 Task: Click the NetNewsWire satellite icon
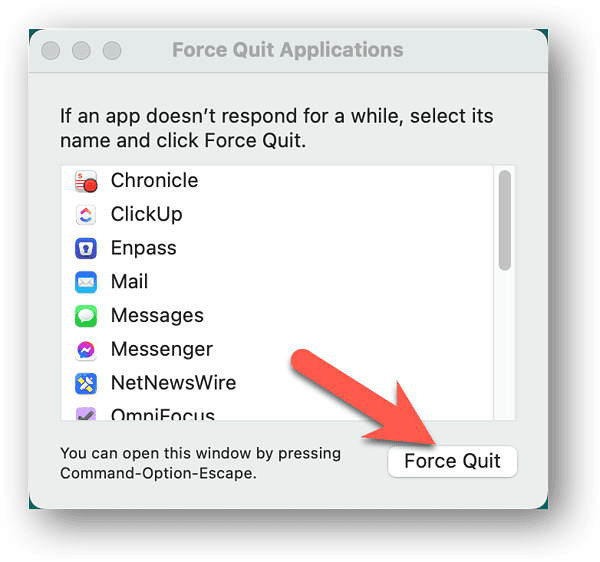pyautogui.click(x=86, y=383)
